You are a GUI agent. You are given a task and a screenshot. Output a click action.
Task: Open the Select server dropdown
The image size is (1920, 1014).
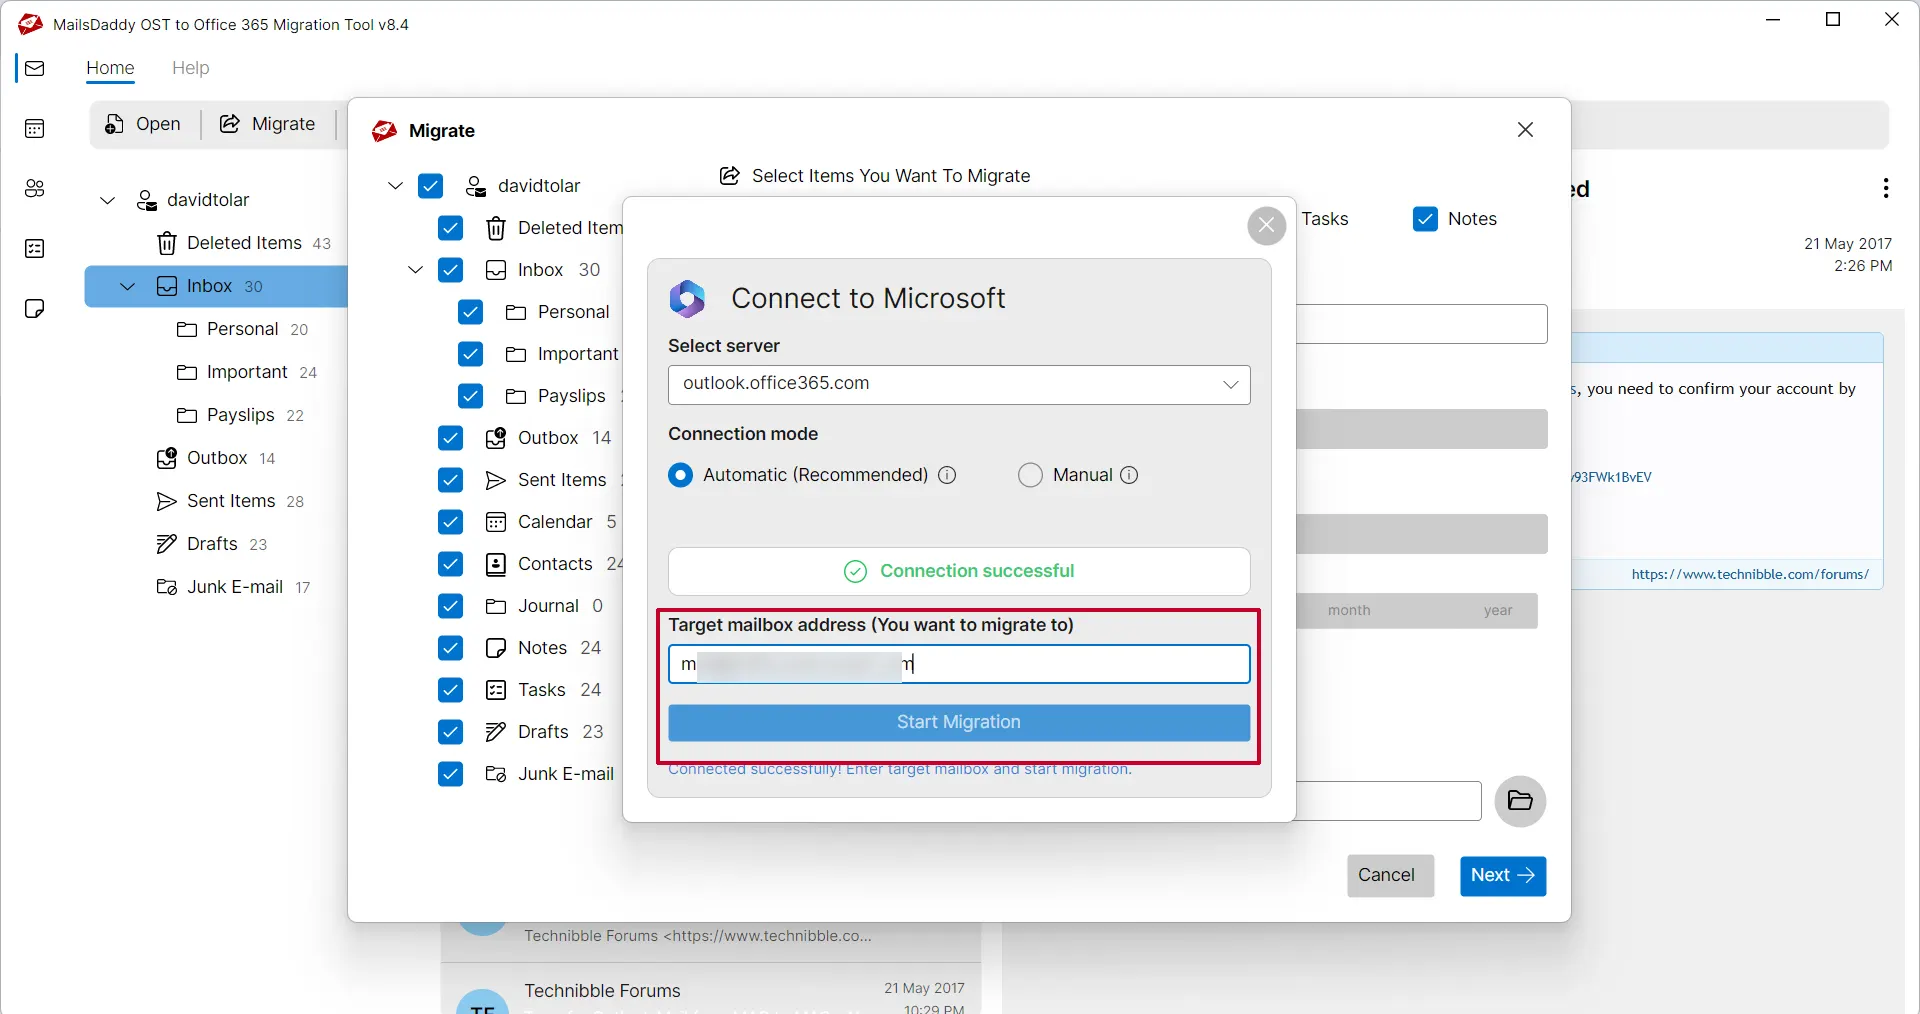[959, 385]
